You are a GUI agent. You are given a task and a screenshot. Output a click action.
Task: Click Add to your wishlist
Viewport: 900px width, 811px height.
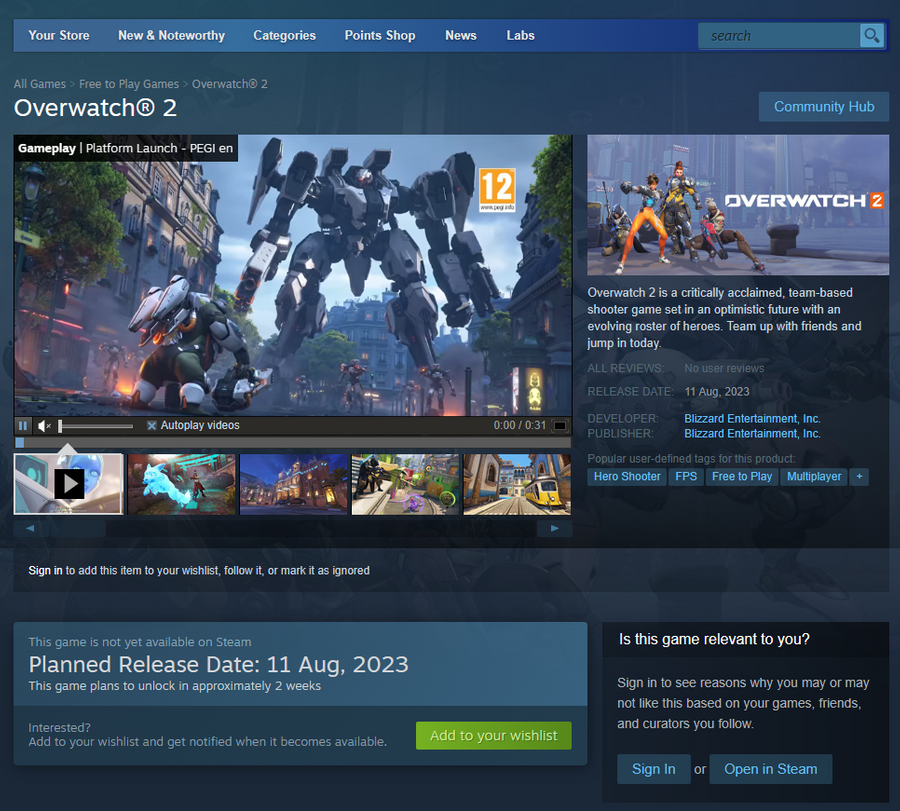point(493,735)
